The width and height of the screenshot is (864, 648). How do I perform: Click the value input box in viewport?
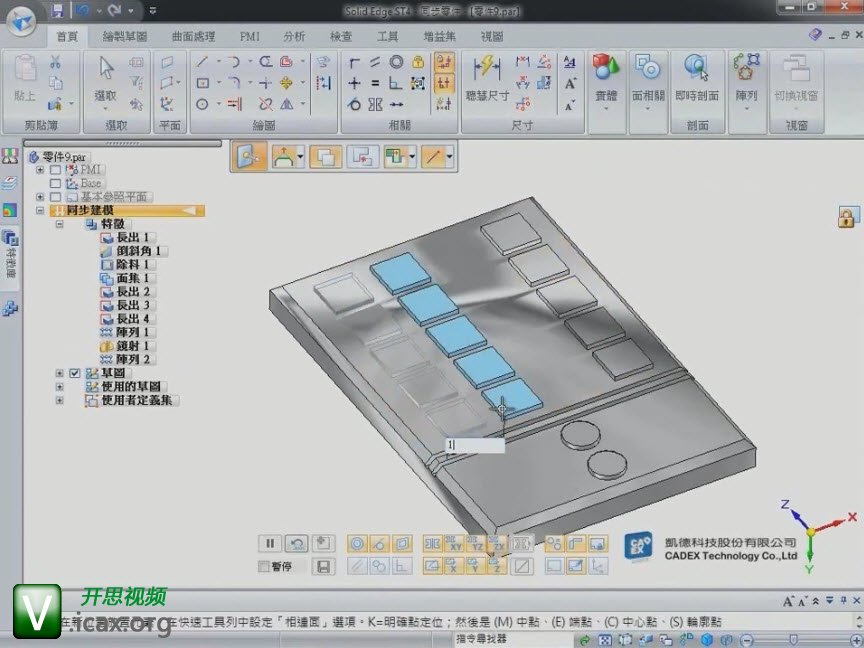click(475, 445)
